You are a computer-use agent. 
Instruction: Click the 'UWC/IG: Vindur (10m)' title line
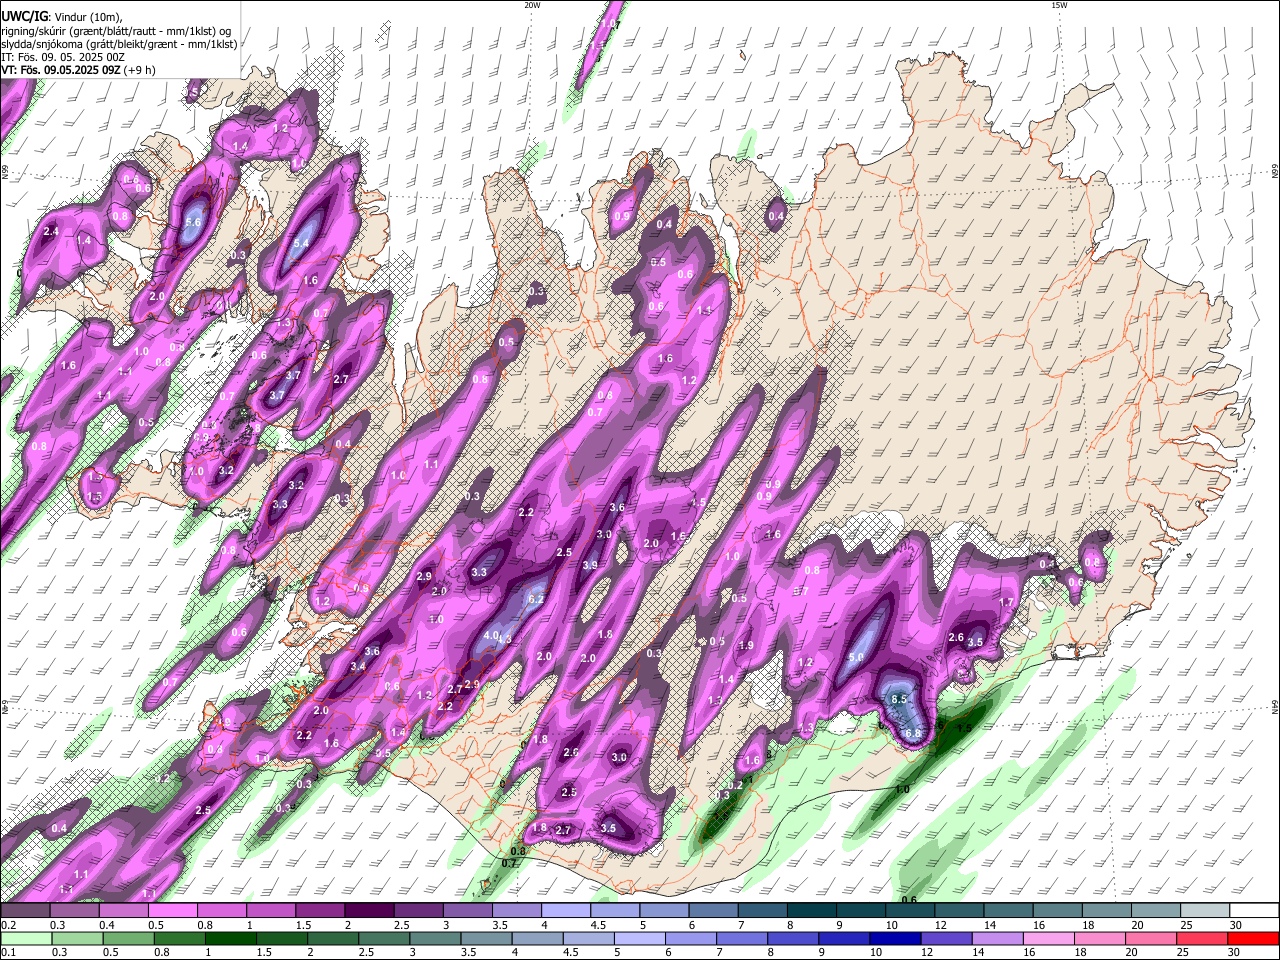61,15
